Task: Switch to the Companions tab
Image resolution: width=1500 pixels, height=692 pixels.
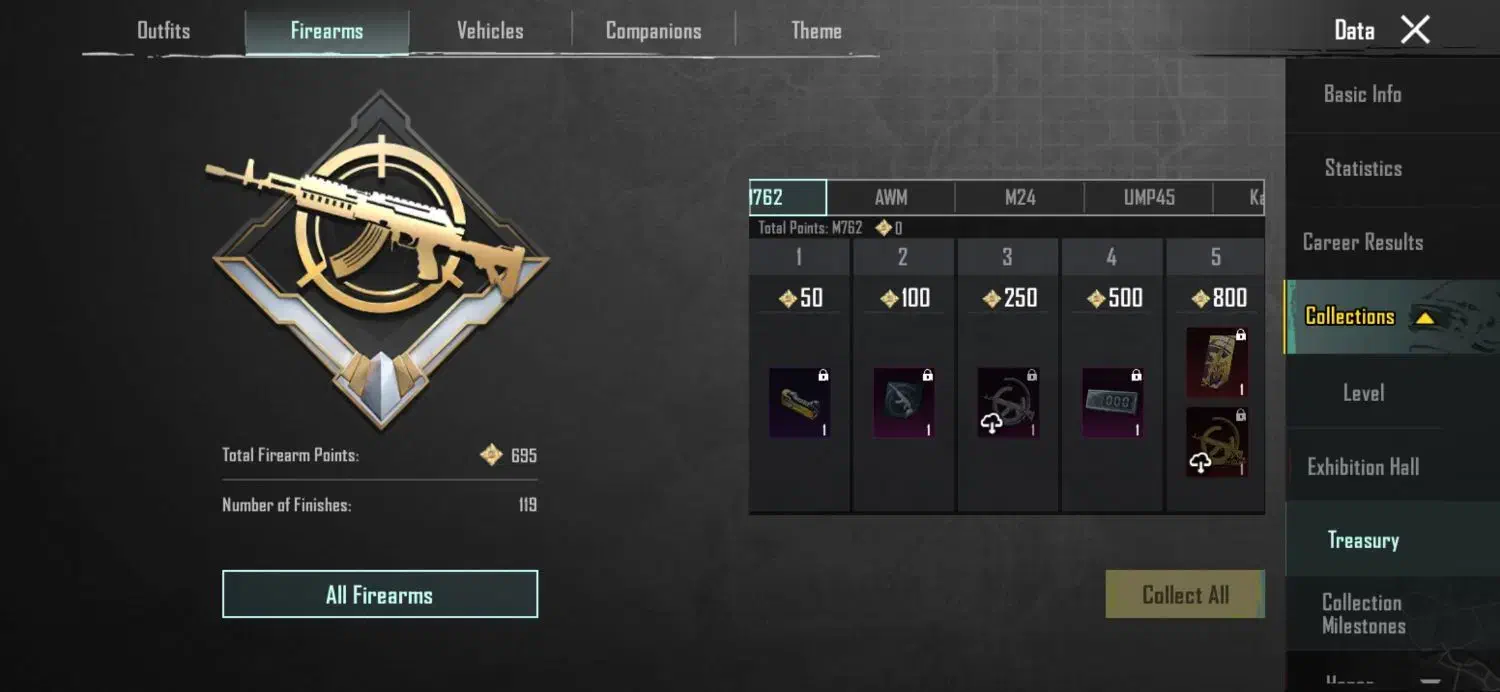Action: (x=653, y=30)
